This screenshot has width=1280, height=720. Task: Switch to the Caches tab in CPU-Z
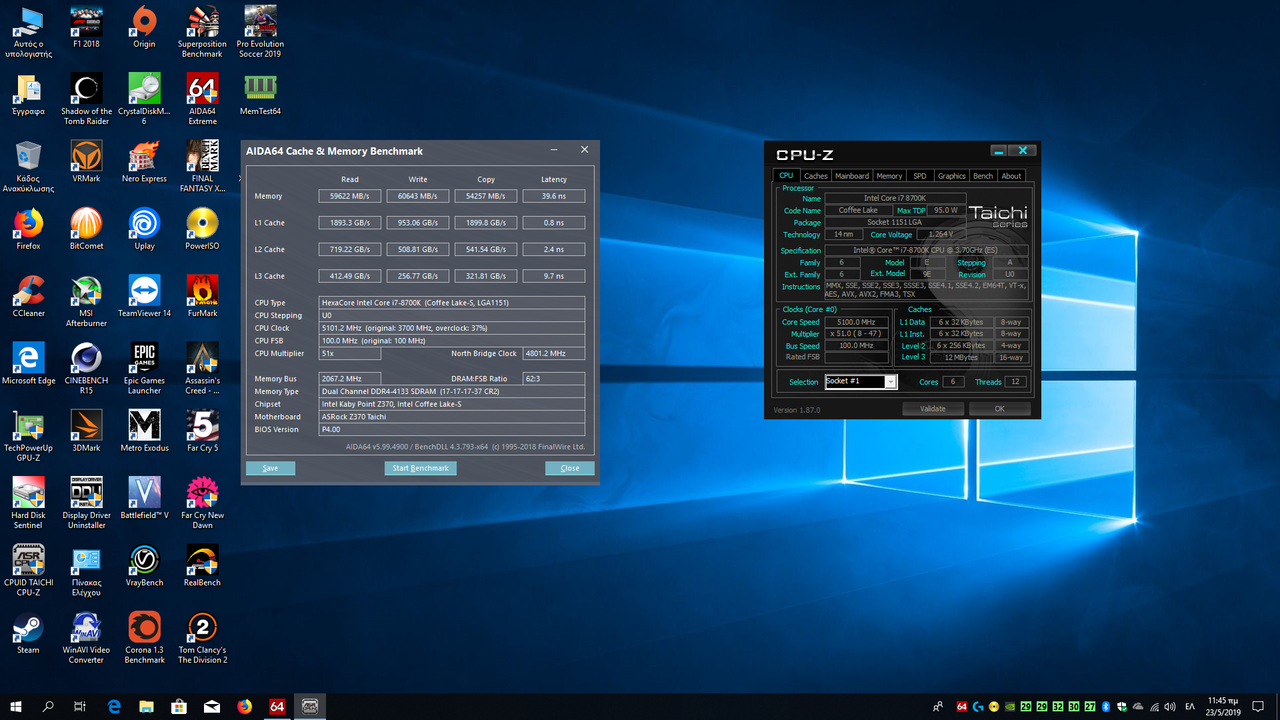pos(816,176)
